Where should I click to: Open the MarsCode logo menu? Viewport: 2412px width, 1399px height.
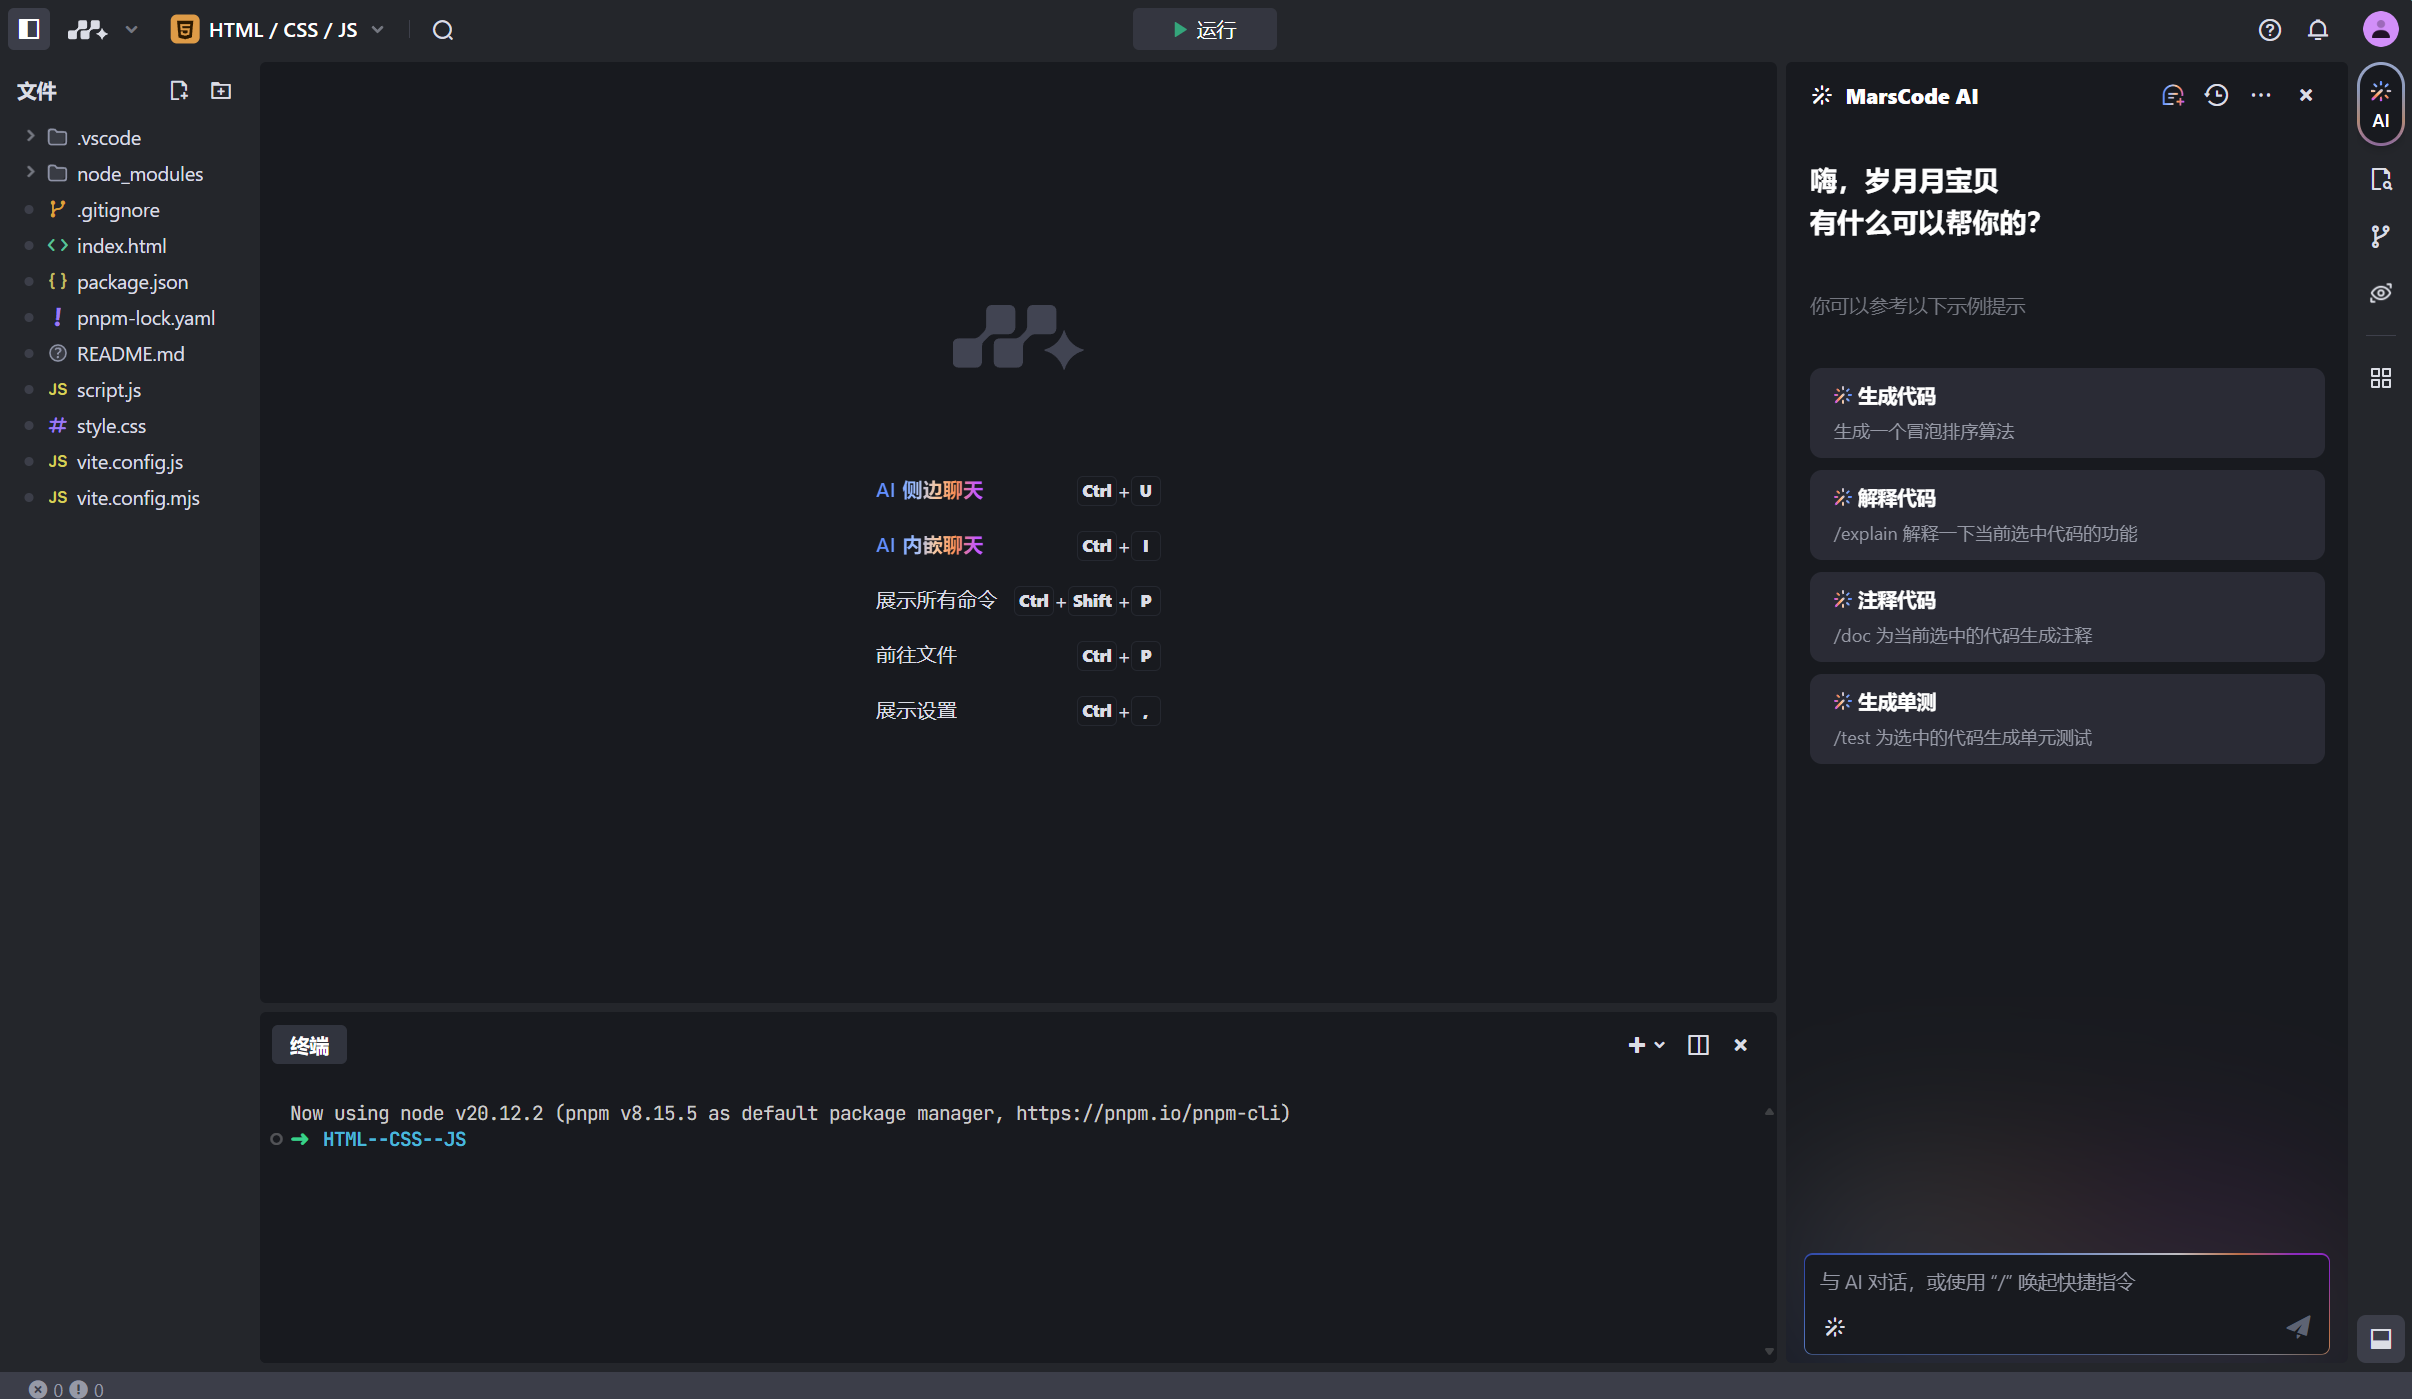[x=87, y=30]
